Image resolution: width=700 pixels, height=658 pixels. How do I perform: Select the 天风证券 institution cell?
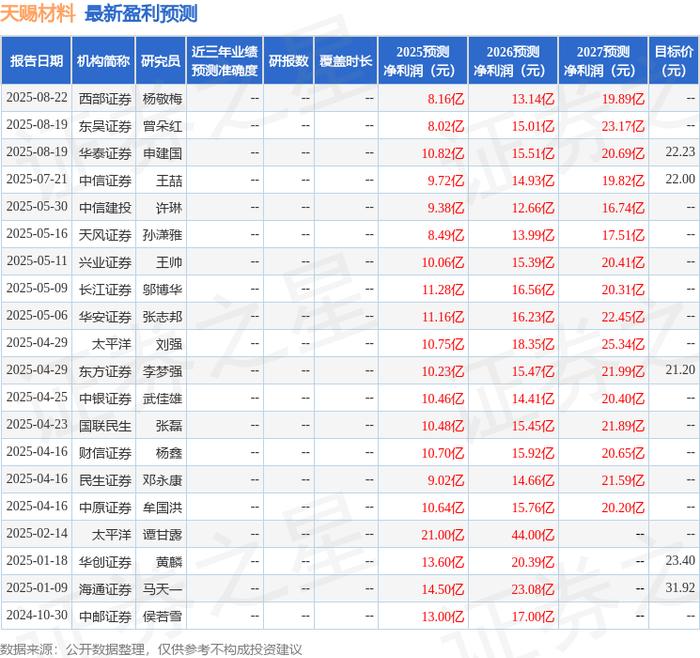pos(105,235)
